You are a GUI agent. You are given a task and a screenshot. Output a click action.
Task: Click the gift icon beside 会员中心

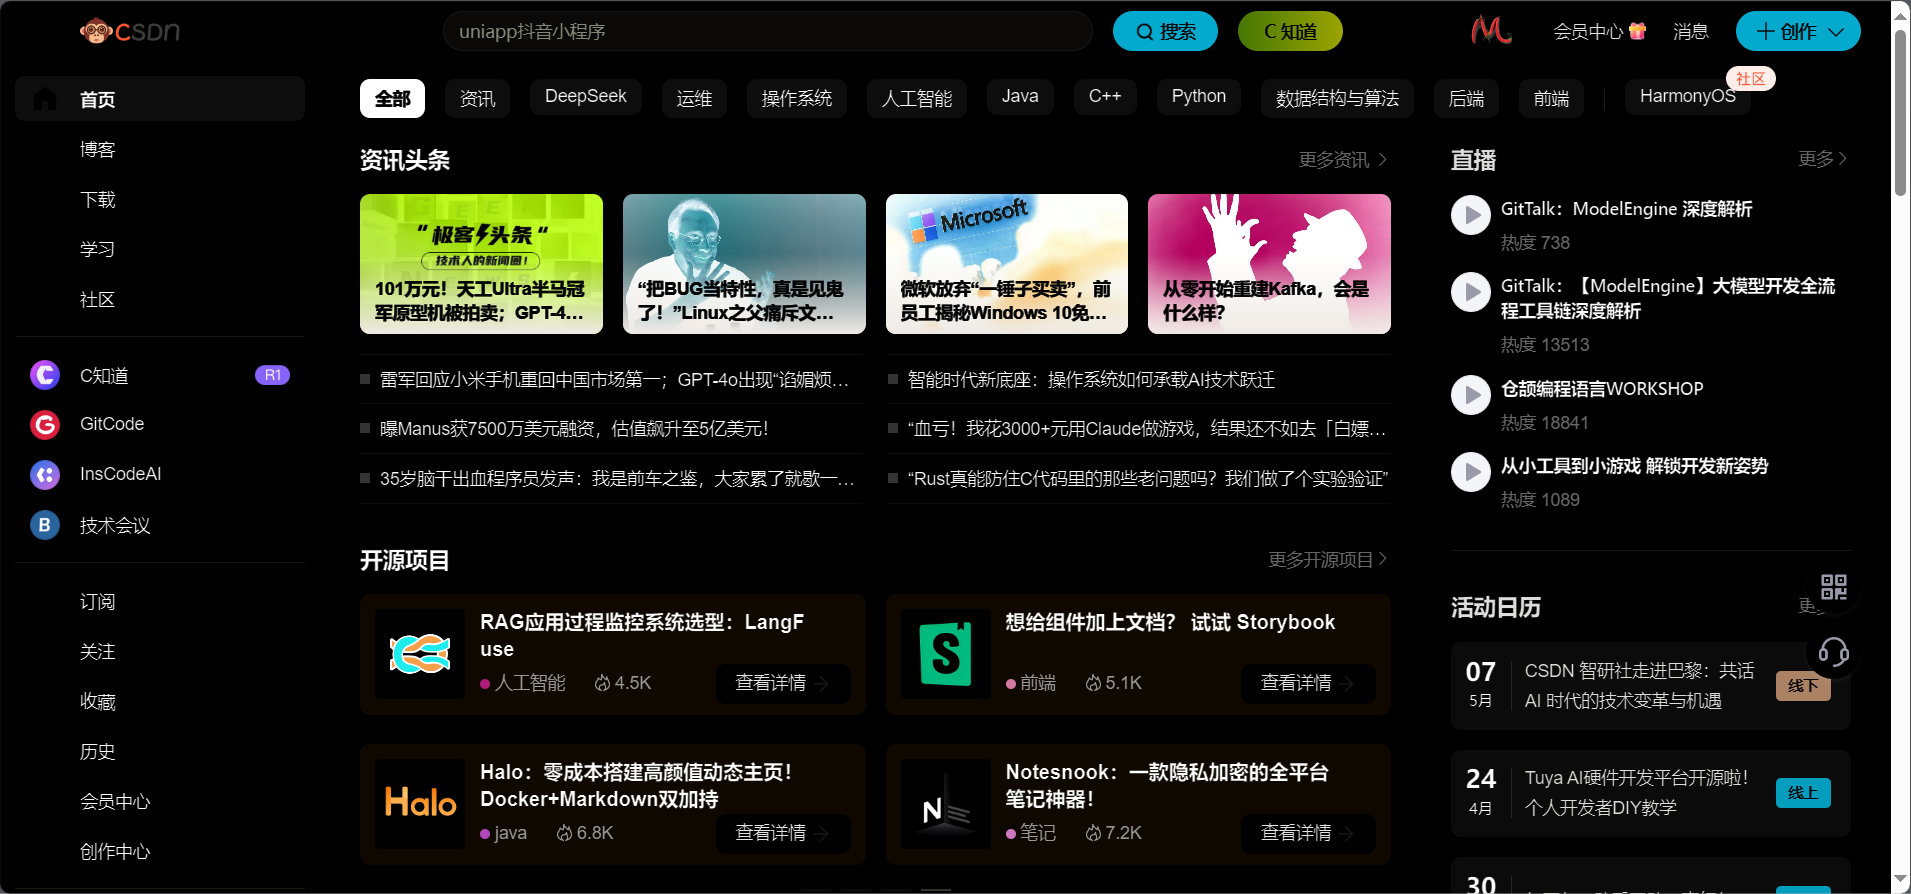[x=1637, y=31]
